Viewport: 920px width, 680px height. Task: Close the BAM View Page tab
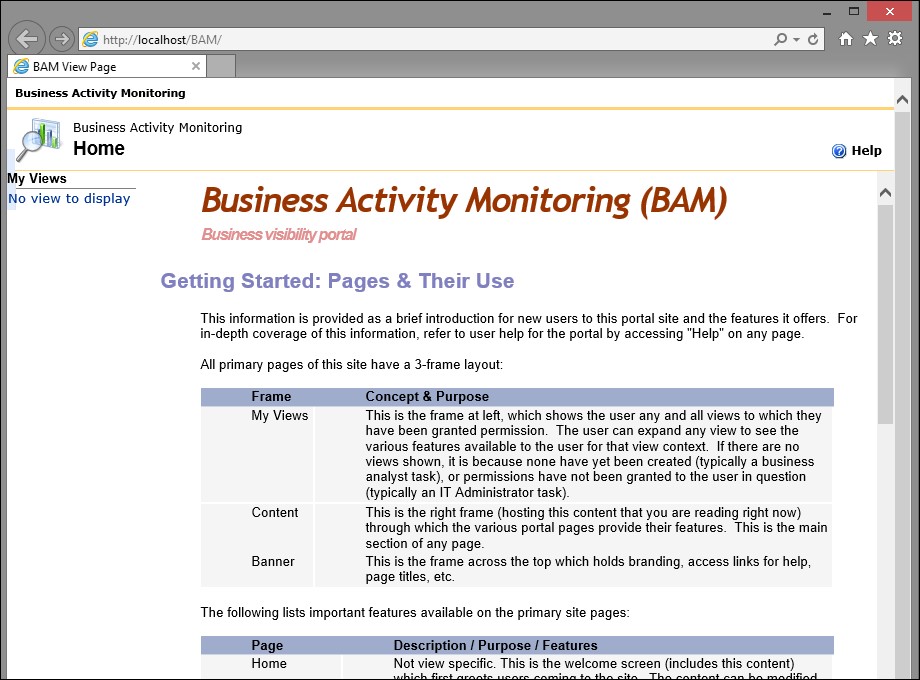click(x=196, y=66)
